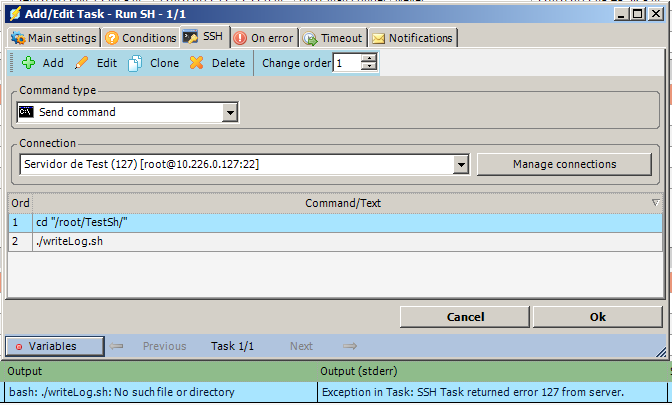672x405 pixels.
Task: Click the Edit pencil icon
Action: (82, 63)
